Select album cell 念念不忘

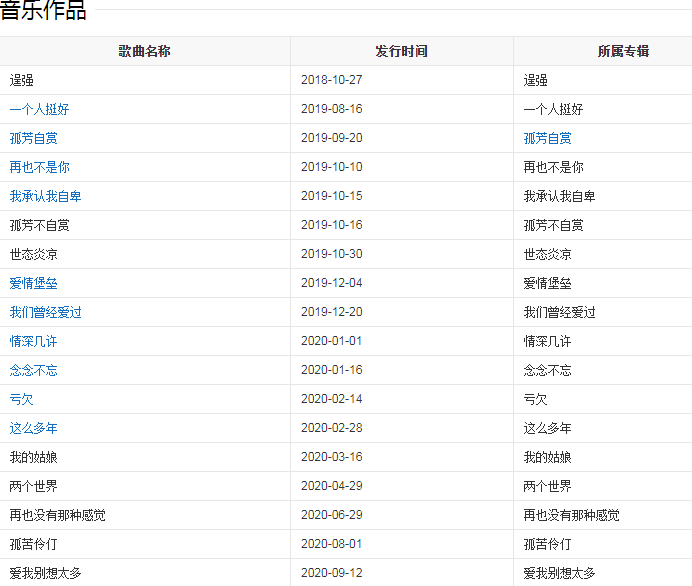pyautogui.click(x=547, y=370)
